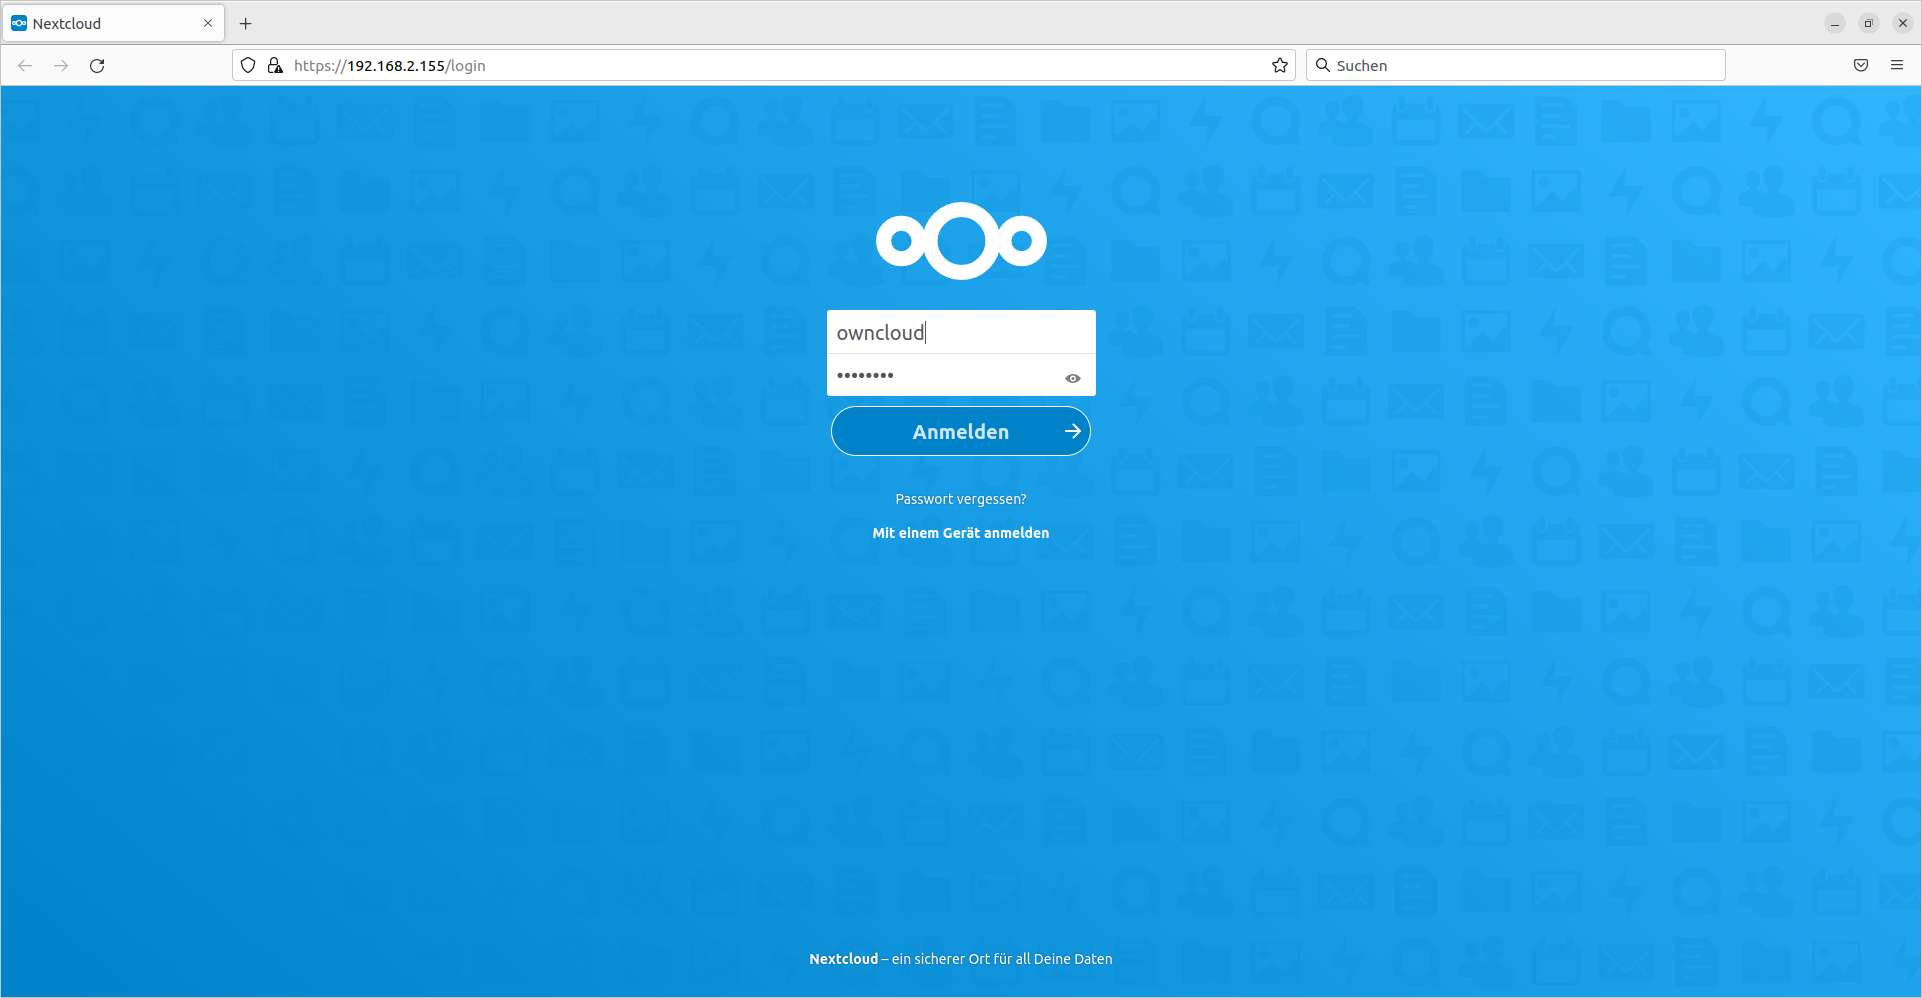This screenshot has height=998, width=1922.
Task: Open the Mit einem Gerät anmelden link
Action: [961, 533]
